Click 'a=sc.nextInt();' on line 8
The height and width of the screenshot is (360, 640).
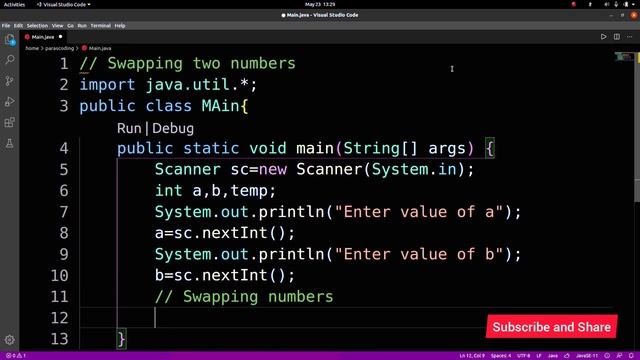click(224, 233)
